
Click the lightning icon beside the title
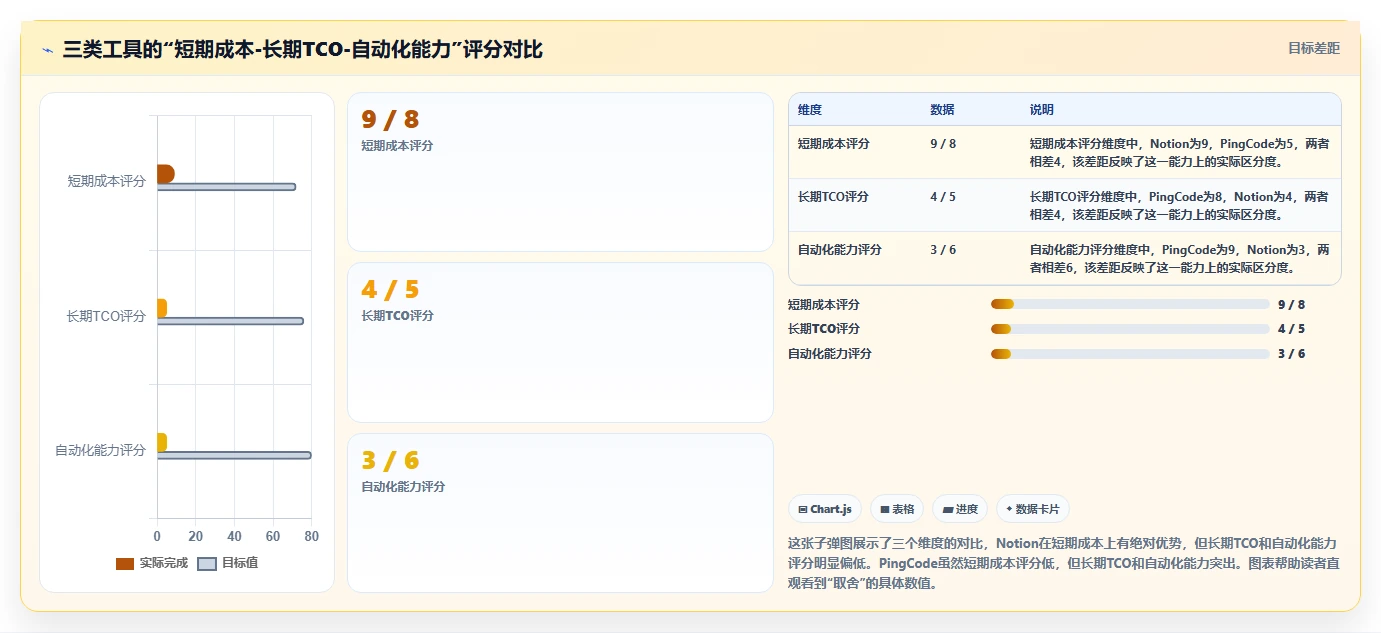(48, 50)
